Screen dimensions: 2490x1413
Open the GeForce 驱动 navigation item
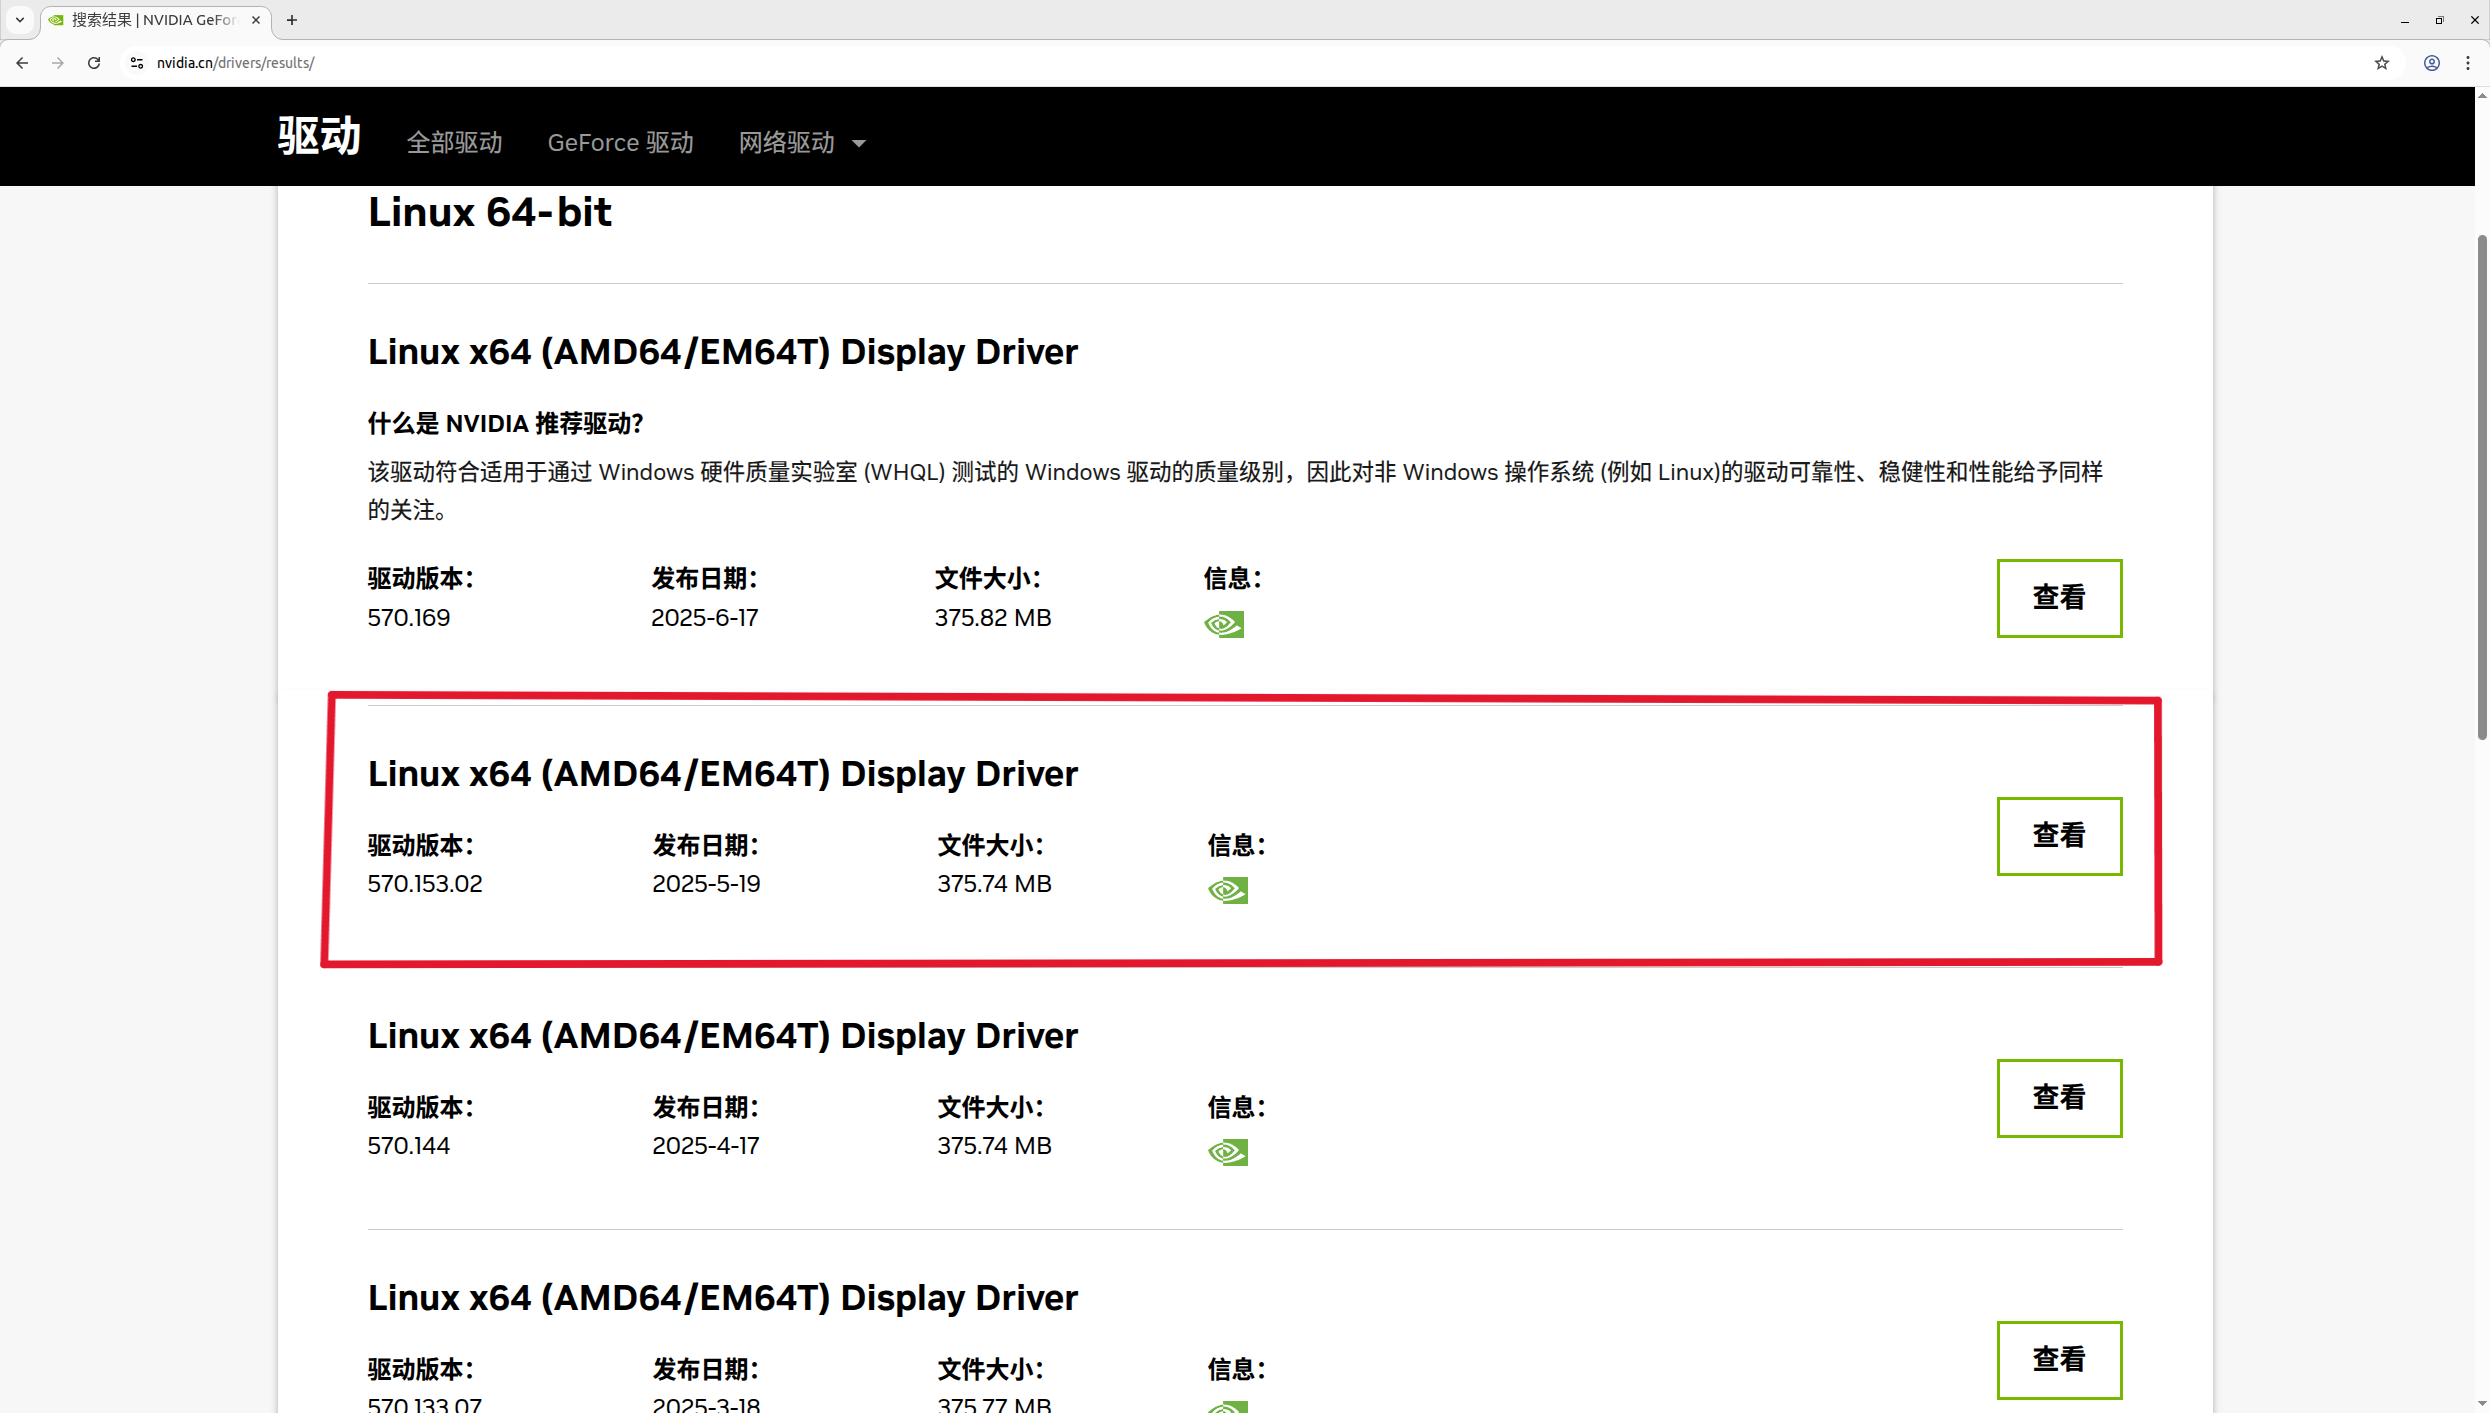(620, 143)
